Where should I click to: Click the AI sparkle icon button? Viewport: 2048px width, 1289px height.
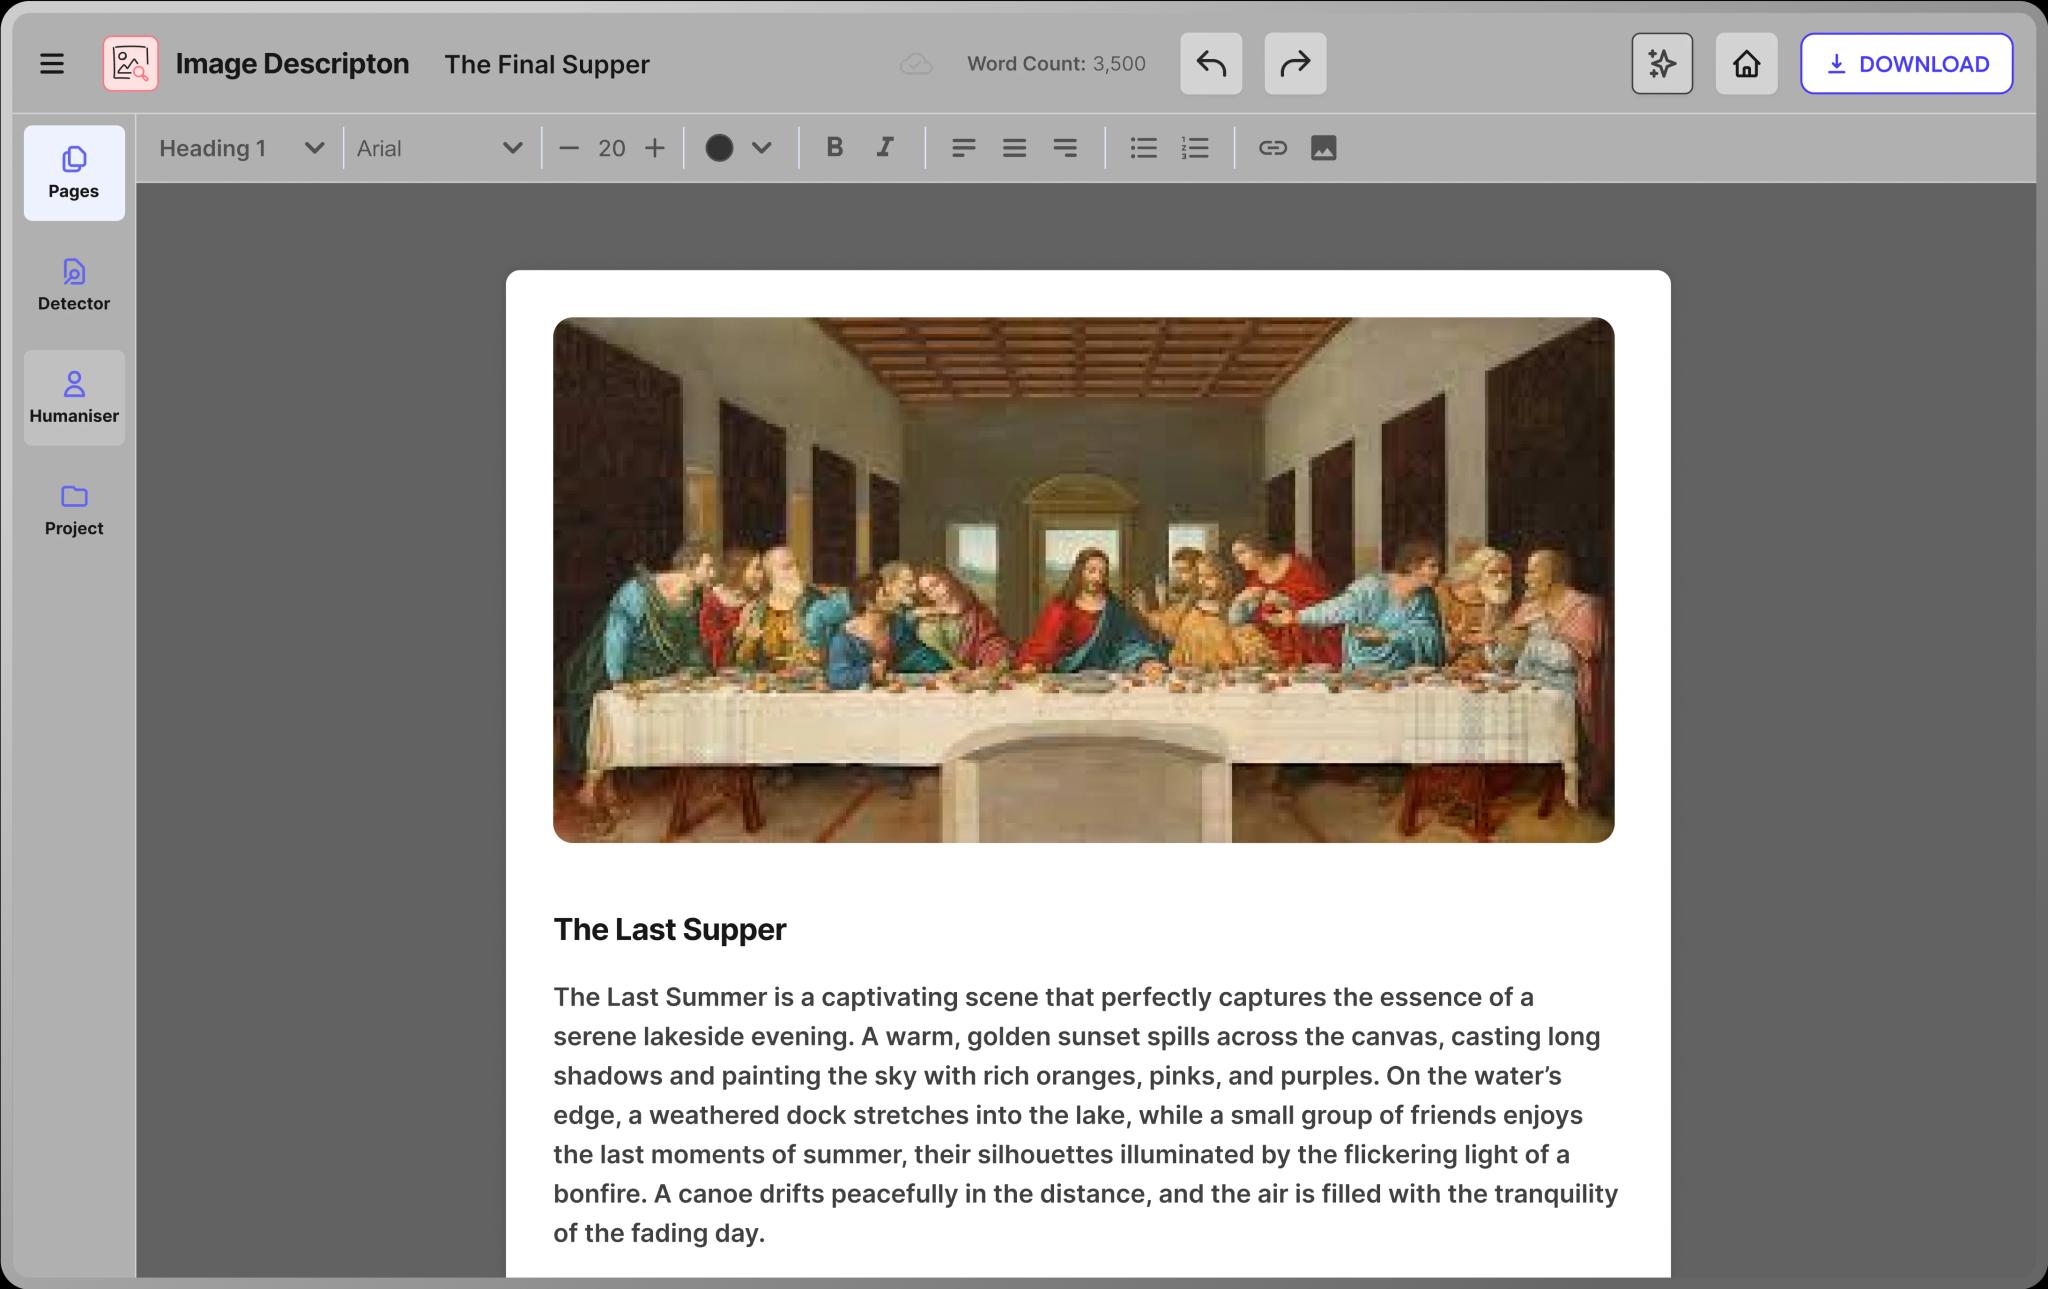pyautogui.click(x=1661, y=64)
